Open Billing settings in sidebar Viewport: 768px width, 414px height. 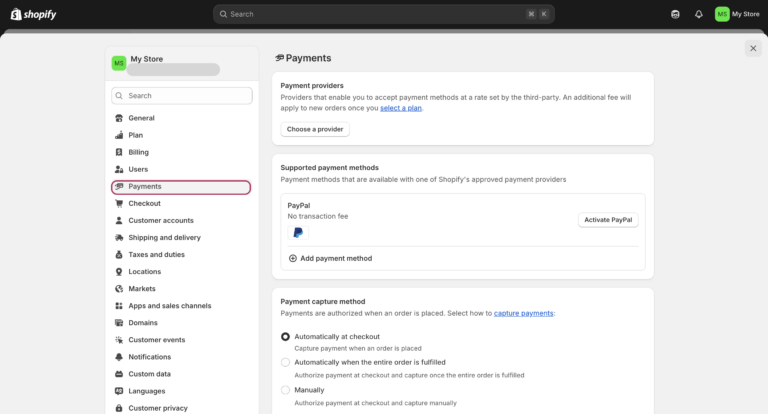coord(138,152)
